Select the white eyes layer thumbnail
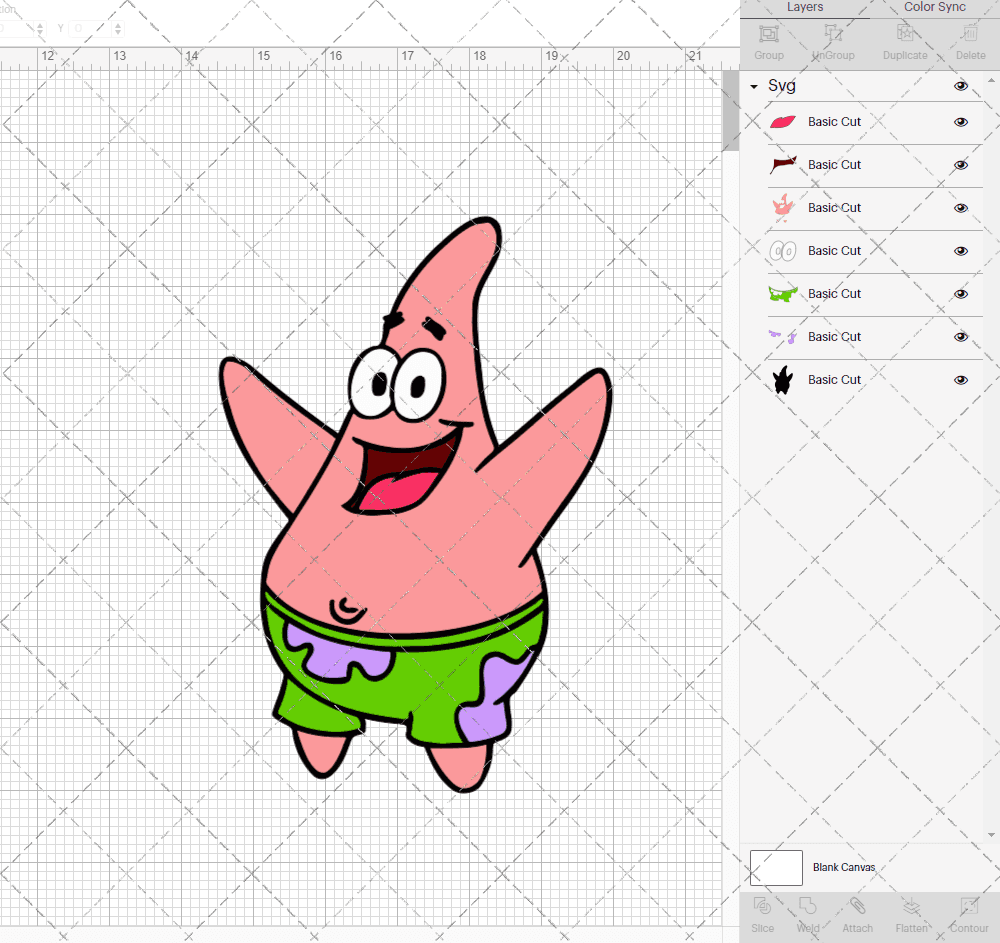Image resolution: width=1000 pixels, height=943 pixels. pos(783,251)
